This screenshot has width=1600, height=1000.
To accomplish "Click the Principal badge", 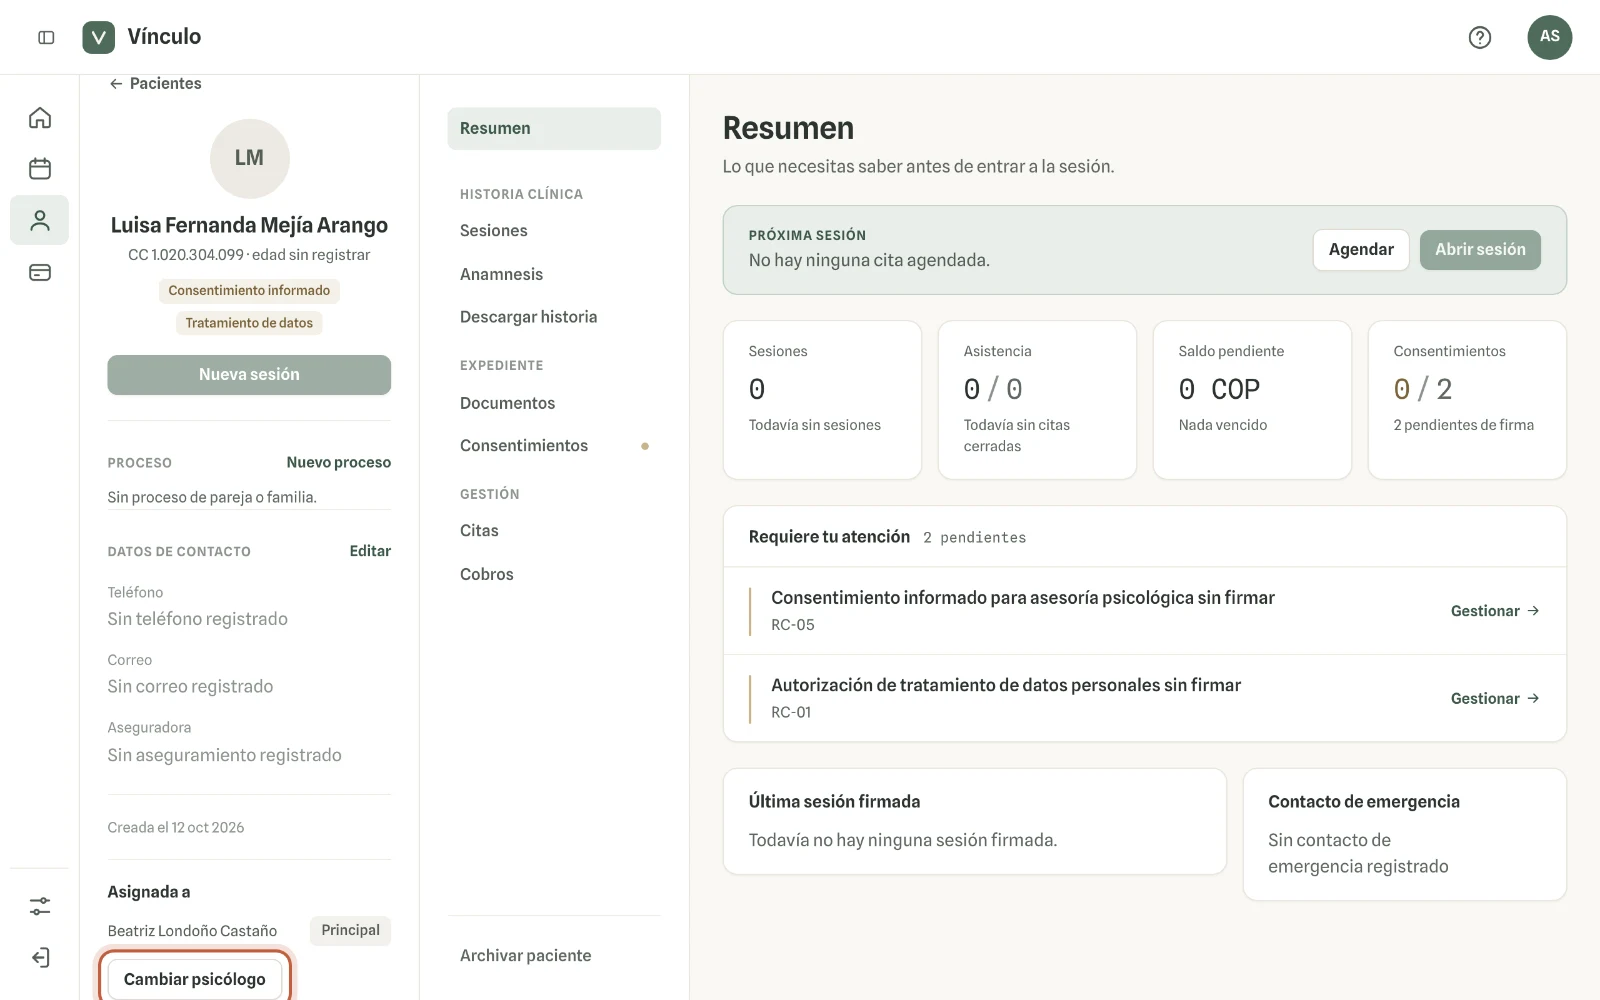I will pyautogui.click(x=350, y=930).
